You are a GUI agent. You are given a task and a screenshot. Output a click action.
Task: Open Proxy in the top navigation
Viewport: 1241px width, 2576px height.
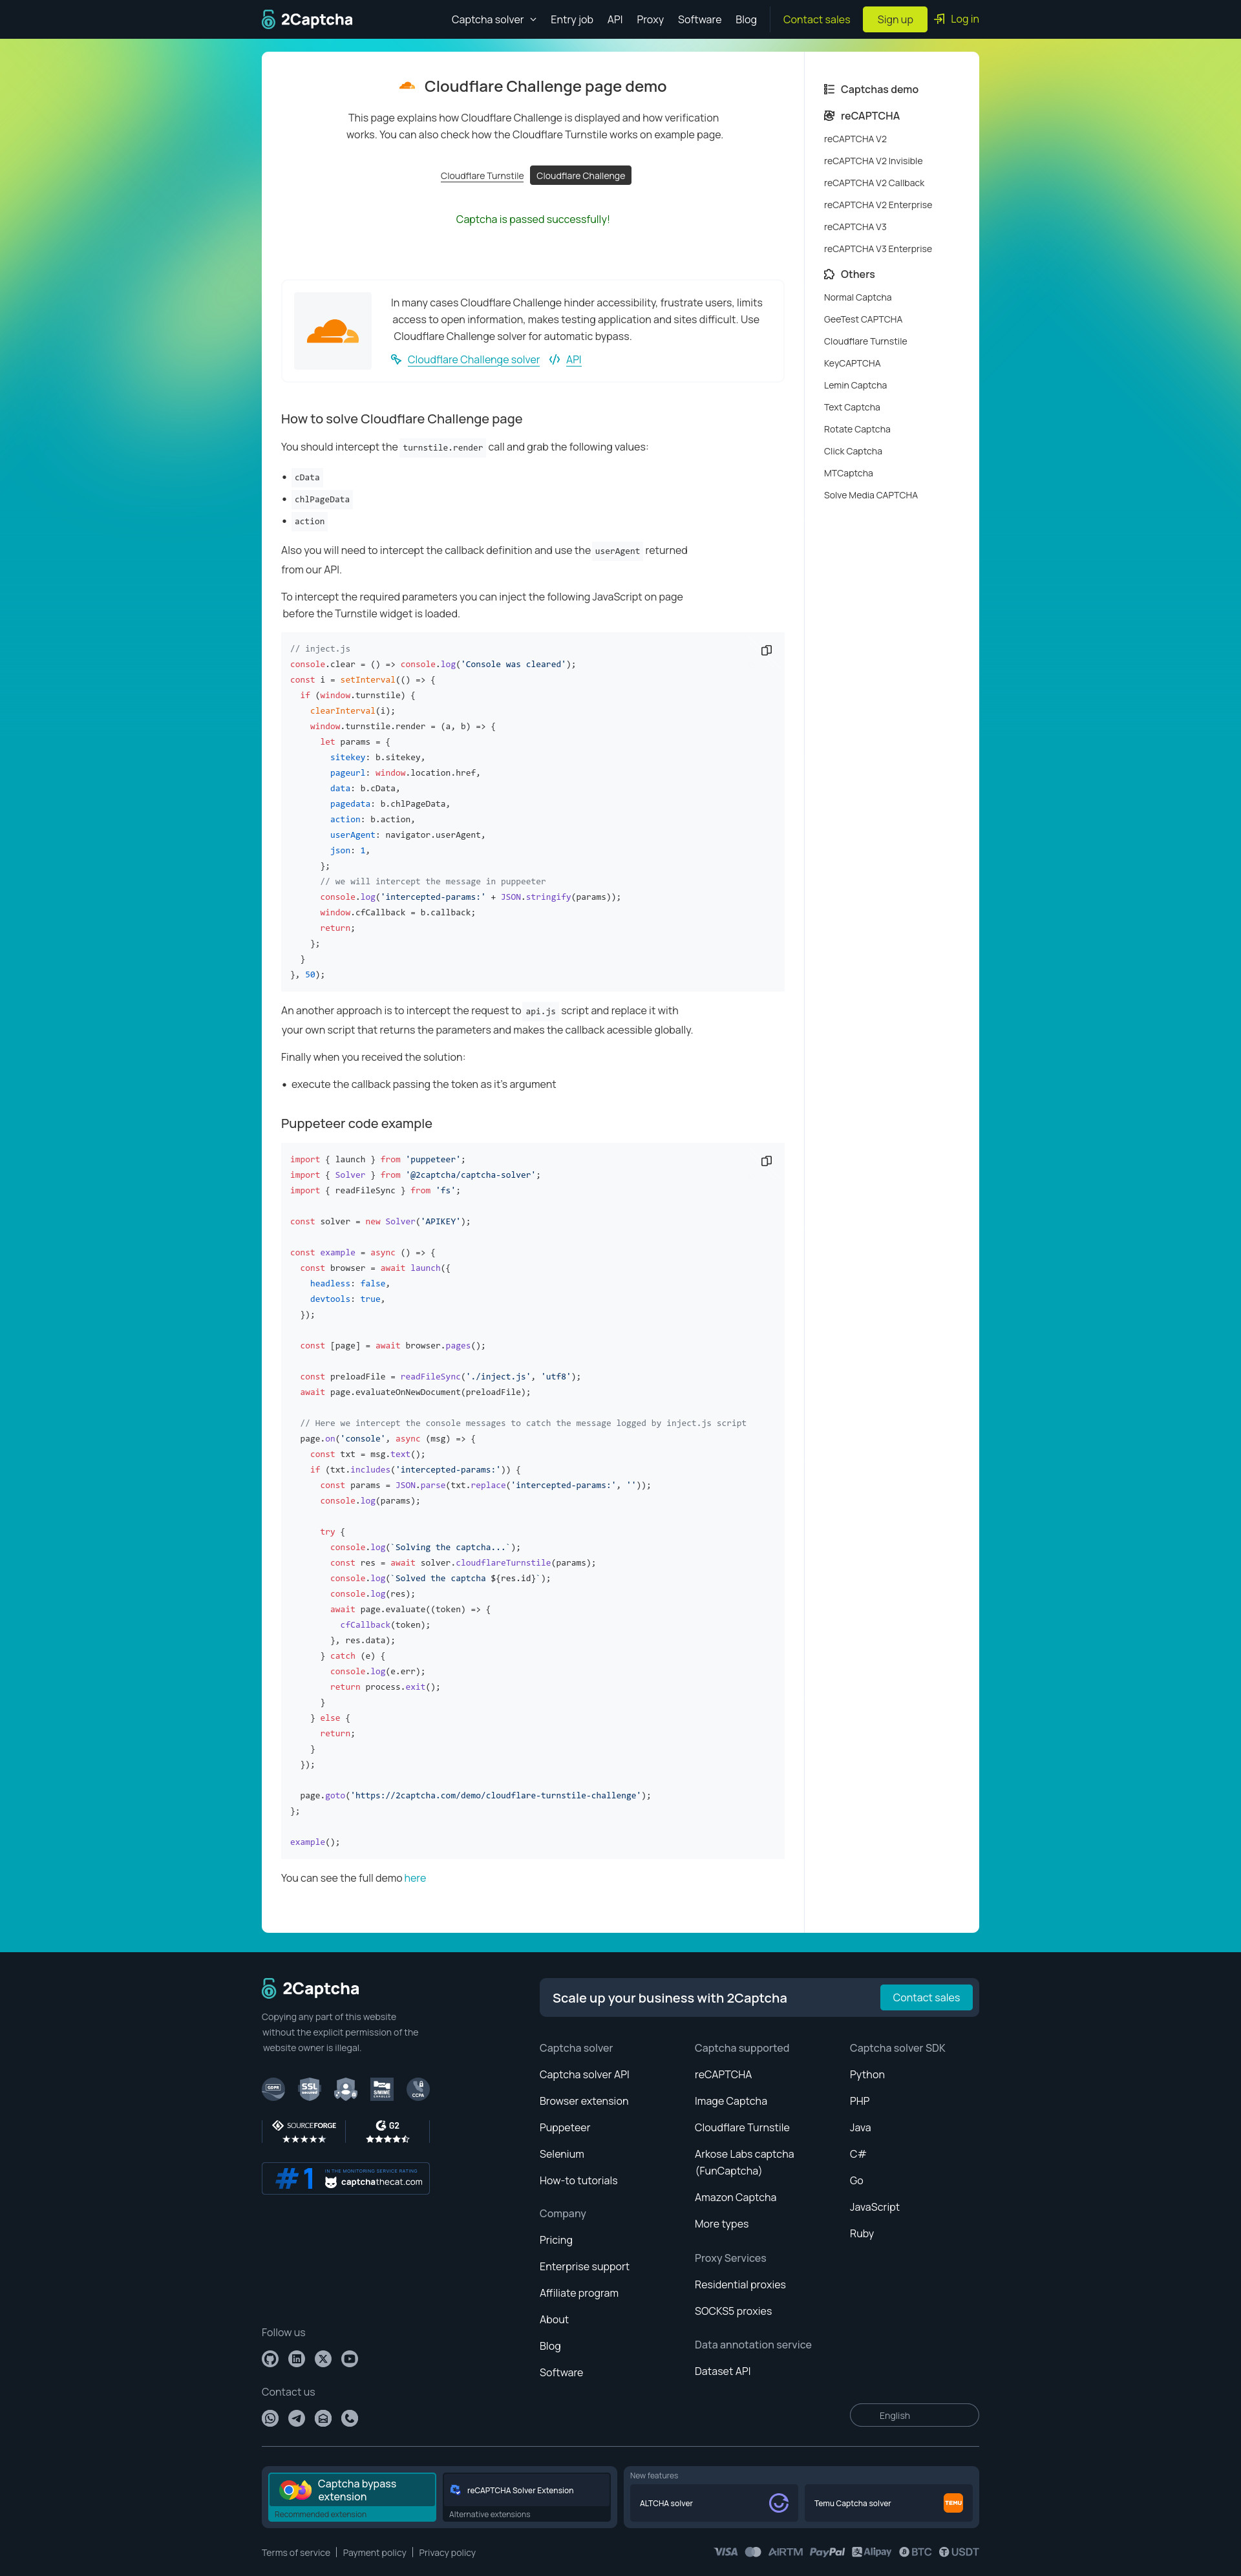tap(650, 19)
